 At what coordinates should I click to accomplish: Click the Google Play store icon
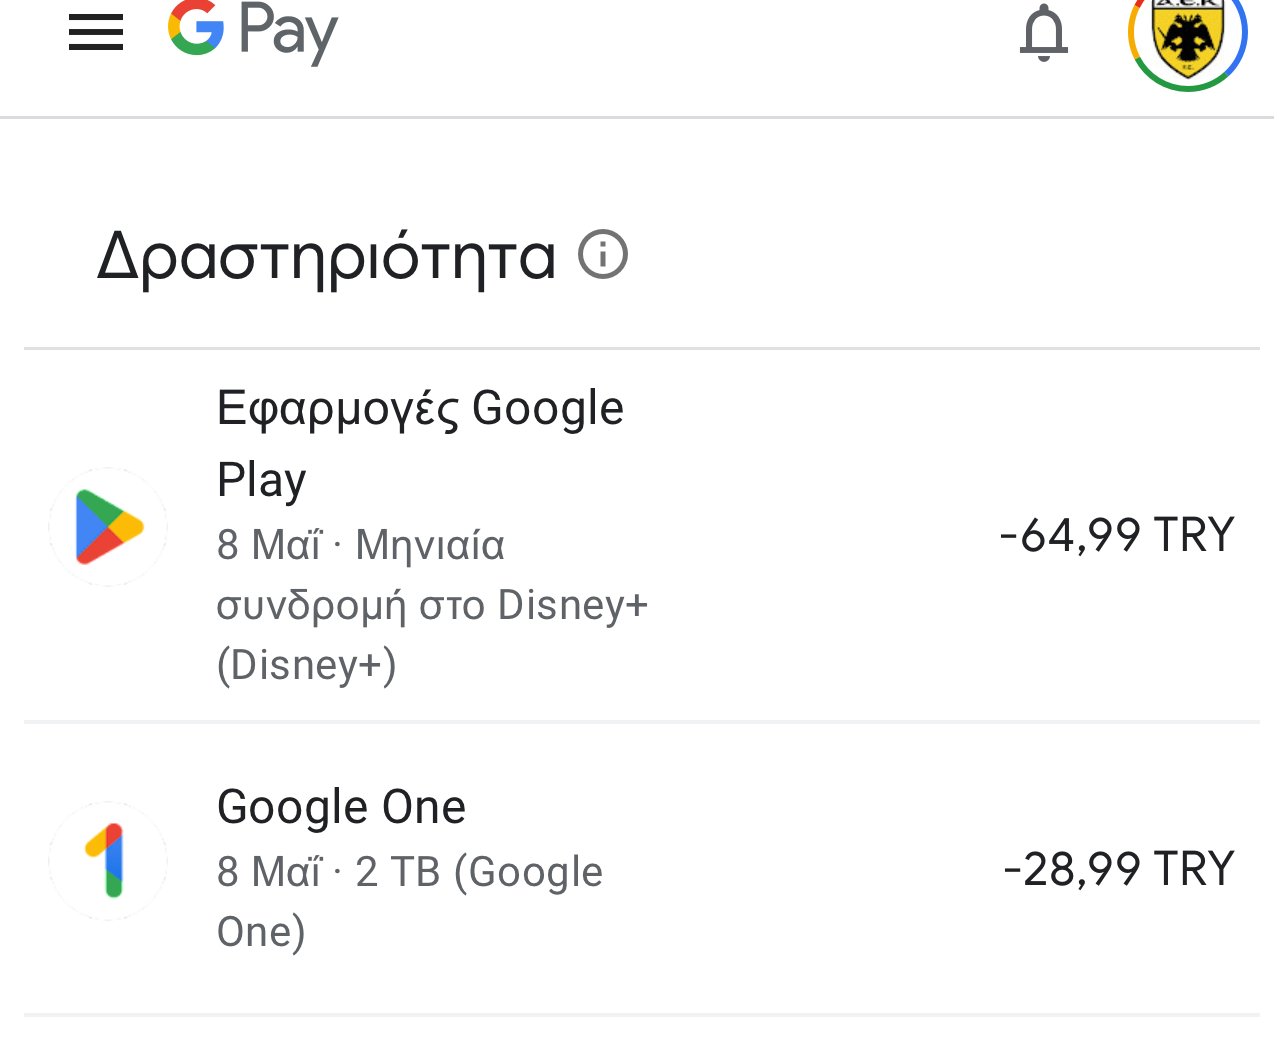pos(108,527)
